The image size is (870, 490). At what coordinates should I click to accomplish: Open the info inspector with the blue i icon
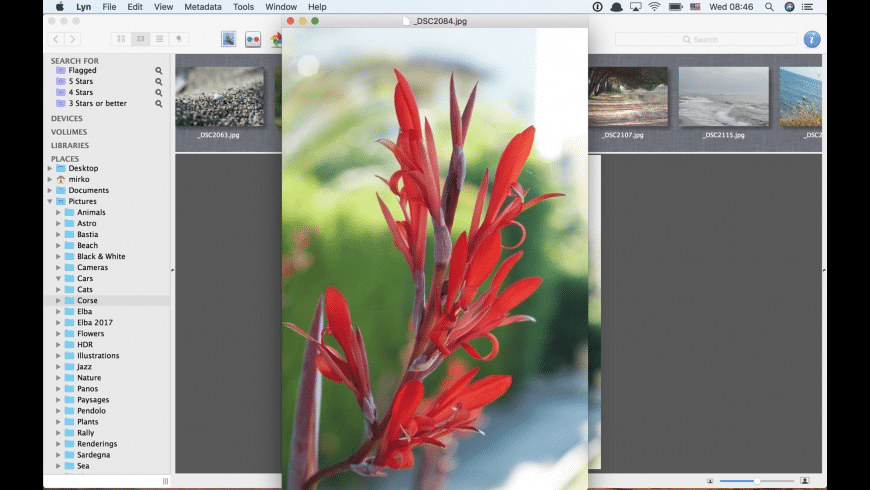tap(812, 39)
